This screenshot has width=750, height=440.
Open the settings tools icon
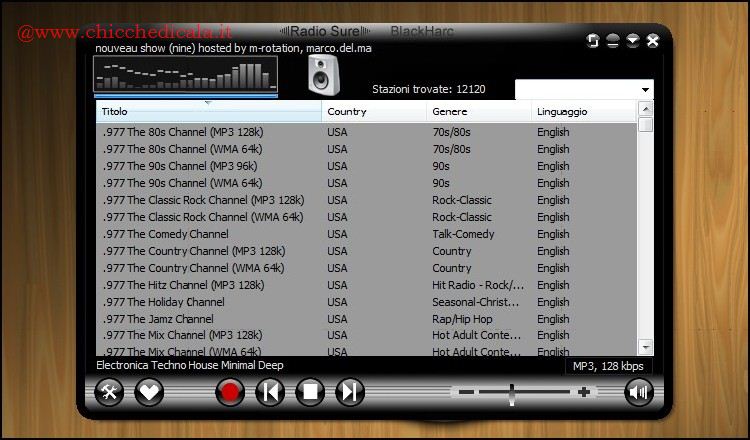[x=109, y=392]
